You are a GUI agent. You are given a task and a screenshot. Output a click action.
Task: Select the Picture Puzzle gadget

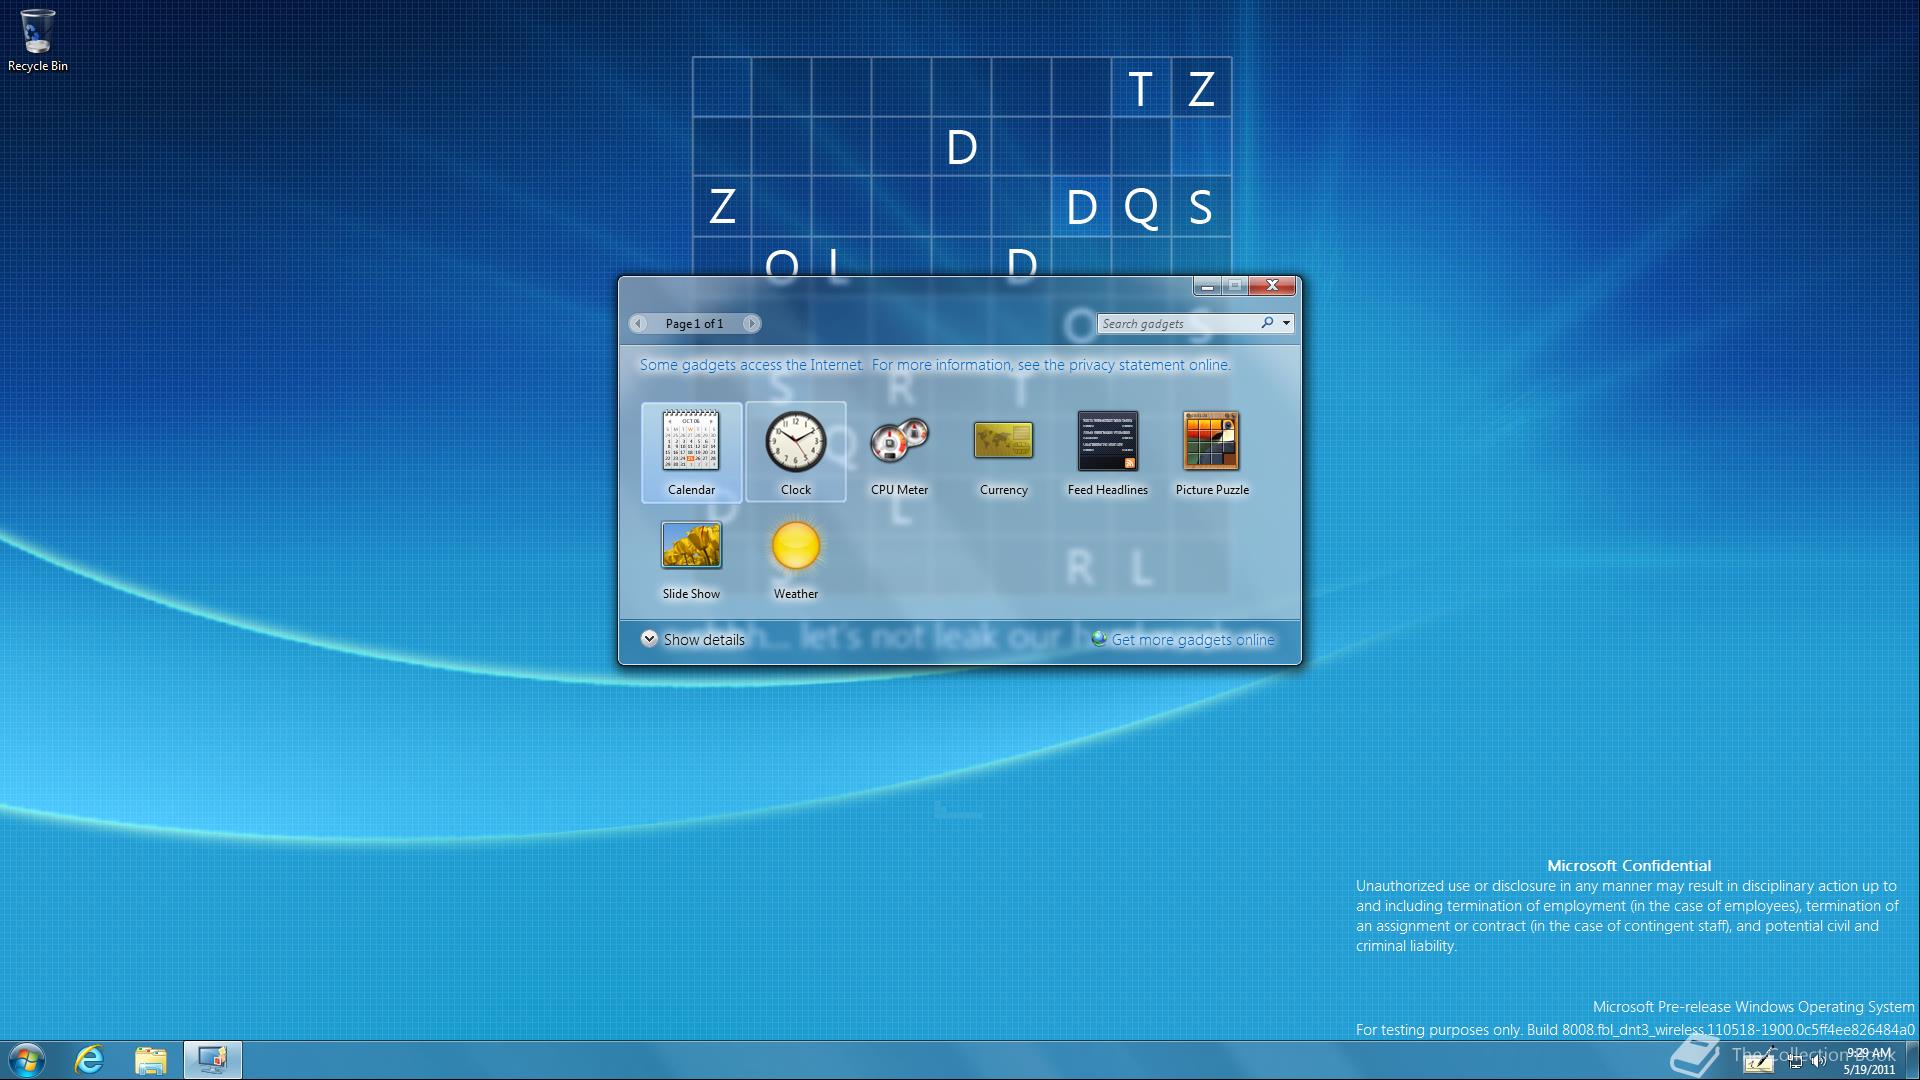[x=1211, y=441]
